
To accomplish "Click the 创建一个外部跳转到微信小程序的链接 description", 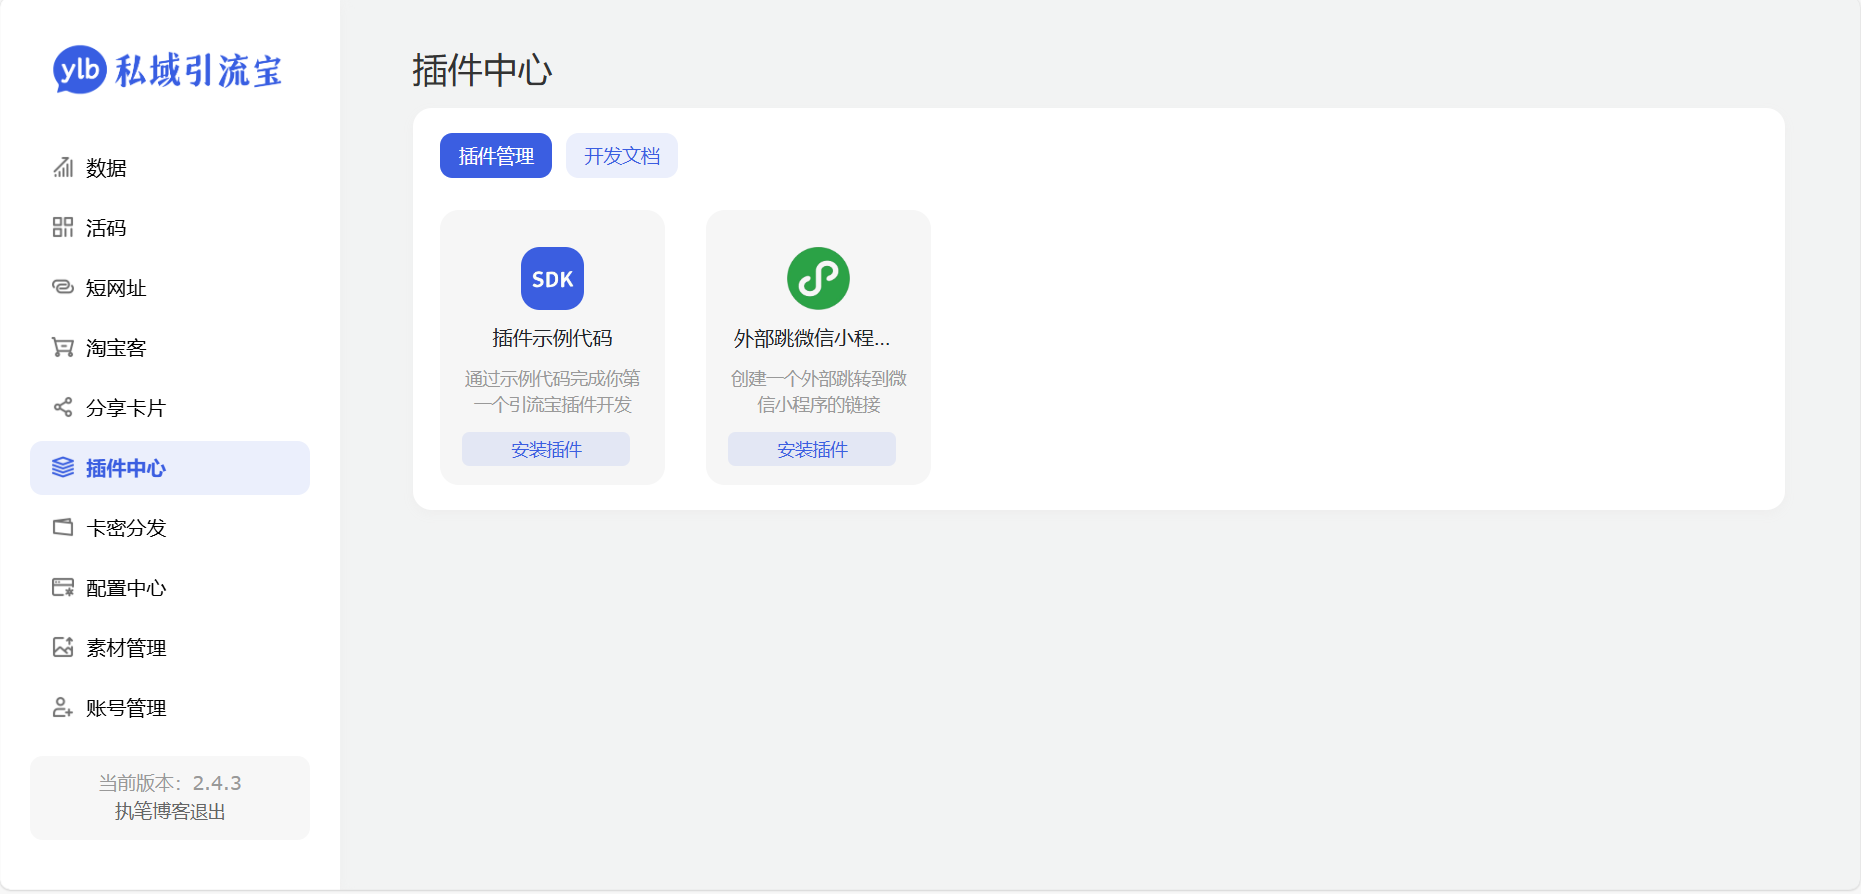I will (x=818, y=391).
